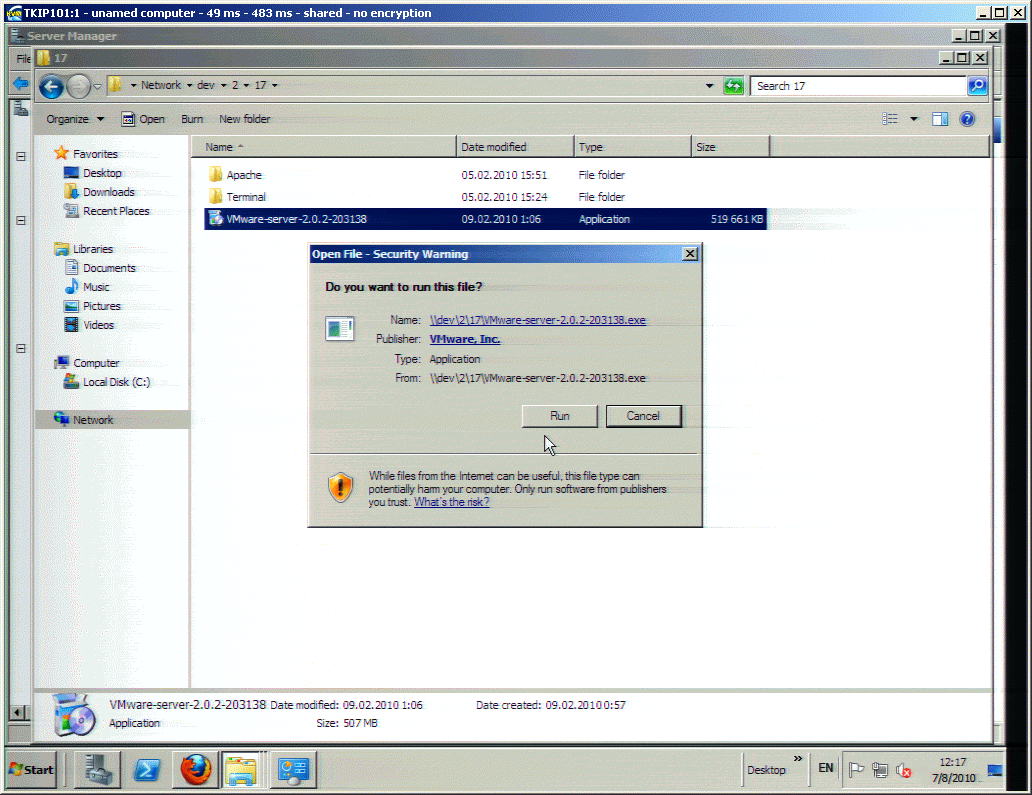1032x795 pixels.
Task: Select Pictures in the navigation pane
Action: [93, 307]
